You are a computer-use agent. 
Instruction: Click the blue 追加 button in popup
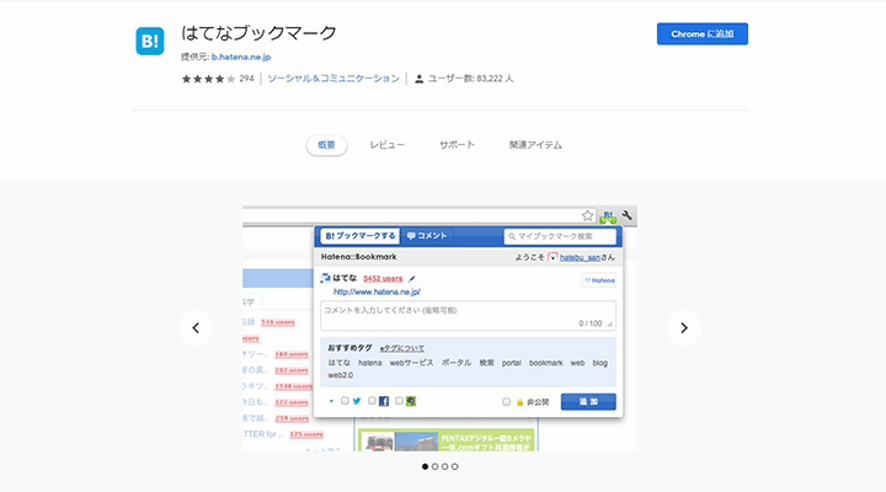tap(588, 402)
